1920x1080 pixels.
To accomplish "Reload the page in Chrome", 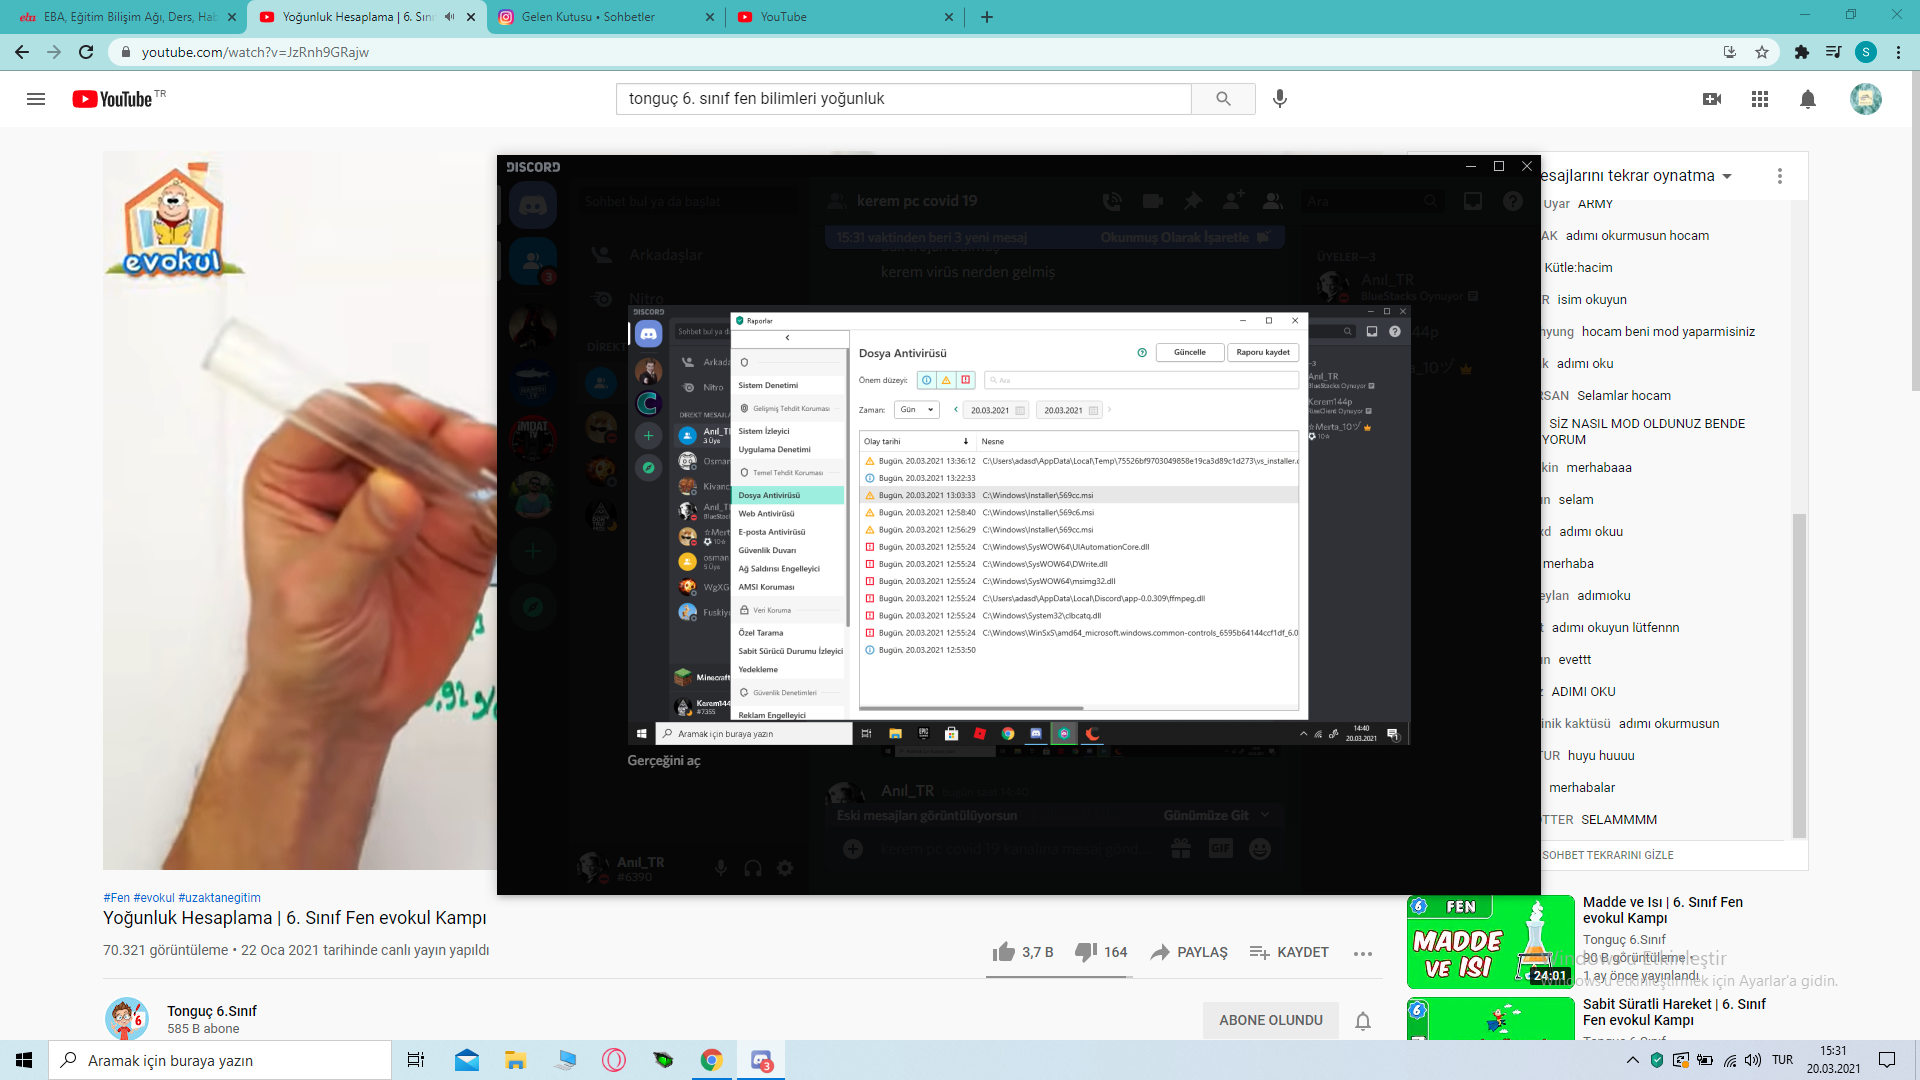I will point(86,52).
